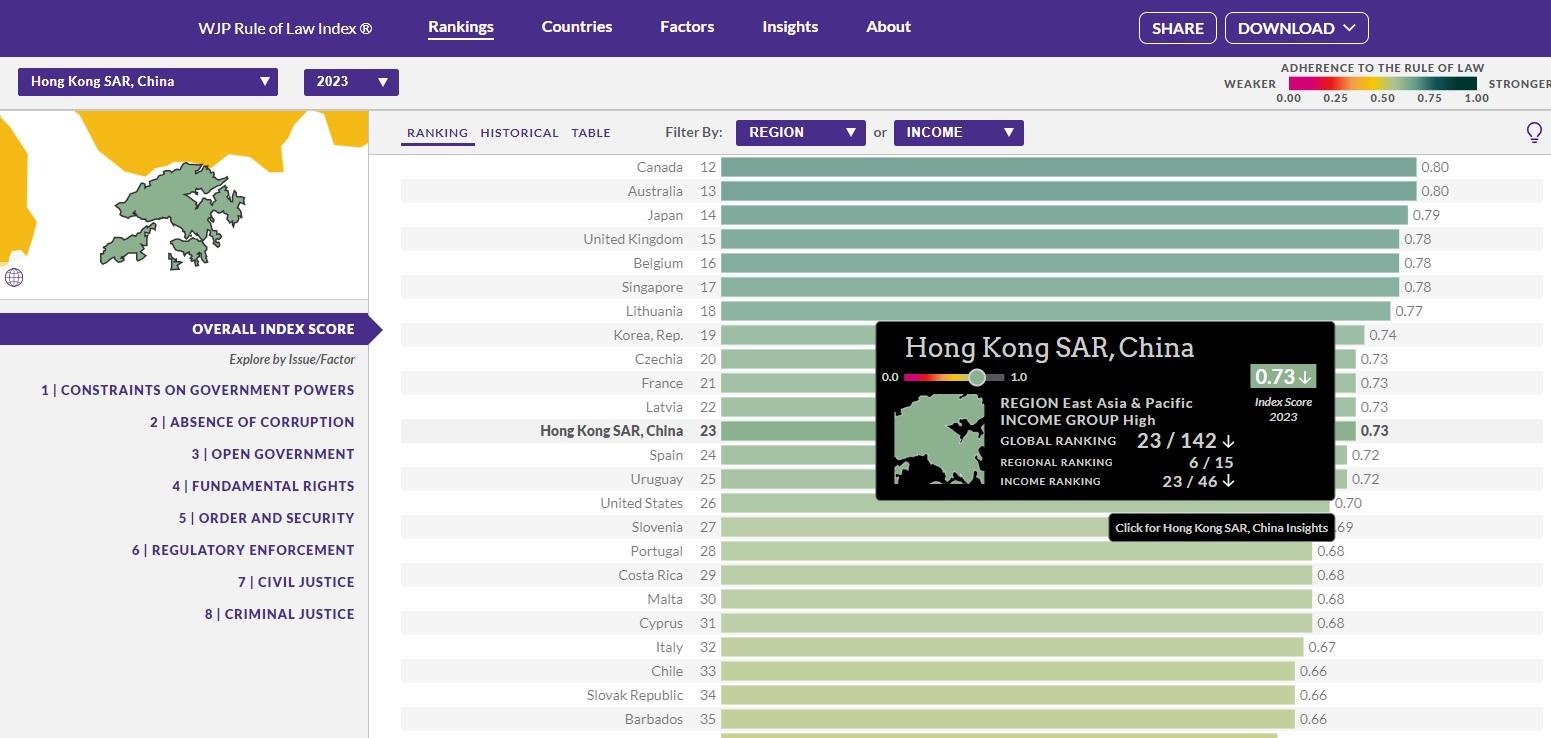This screenshot has height=738, width=1551.
Task: Select the Countries menu item
Action: point(576,27)
